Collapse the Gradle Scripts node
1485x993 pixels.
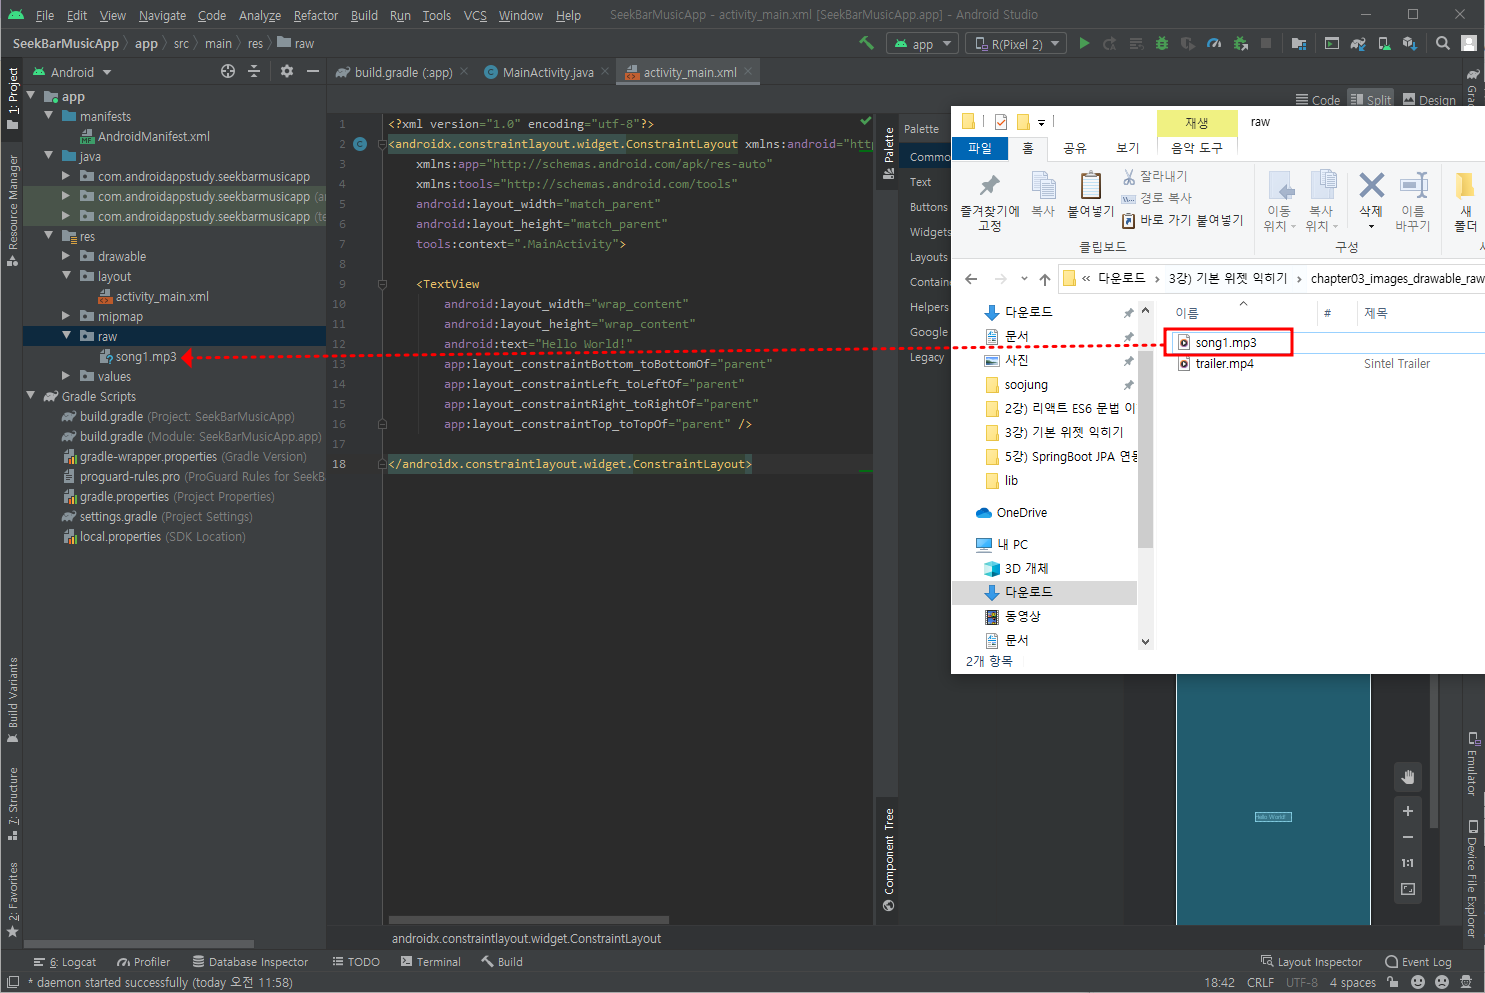click(x=31, y=396)
